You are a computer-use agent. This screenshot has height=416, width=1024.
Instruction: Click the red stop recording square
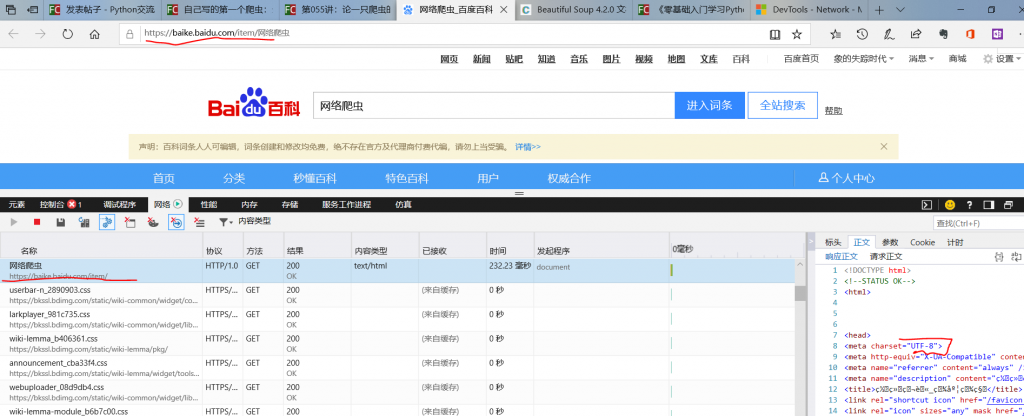pyautogui.click(x=37, y=222)
